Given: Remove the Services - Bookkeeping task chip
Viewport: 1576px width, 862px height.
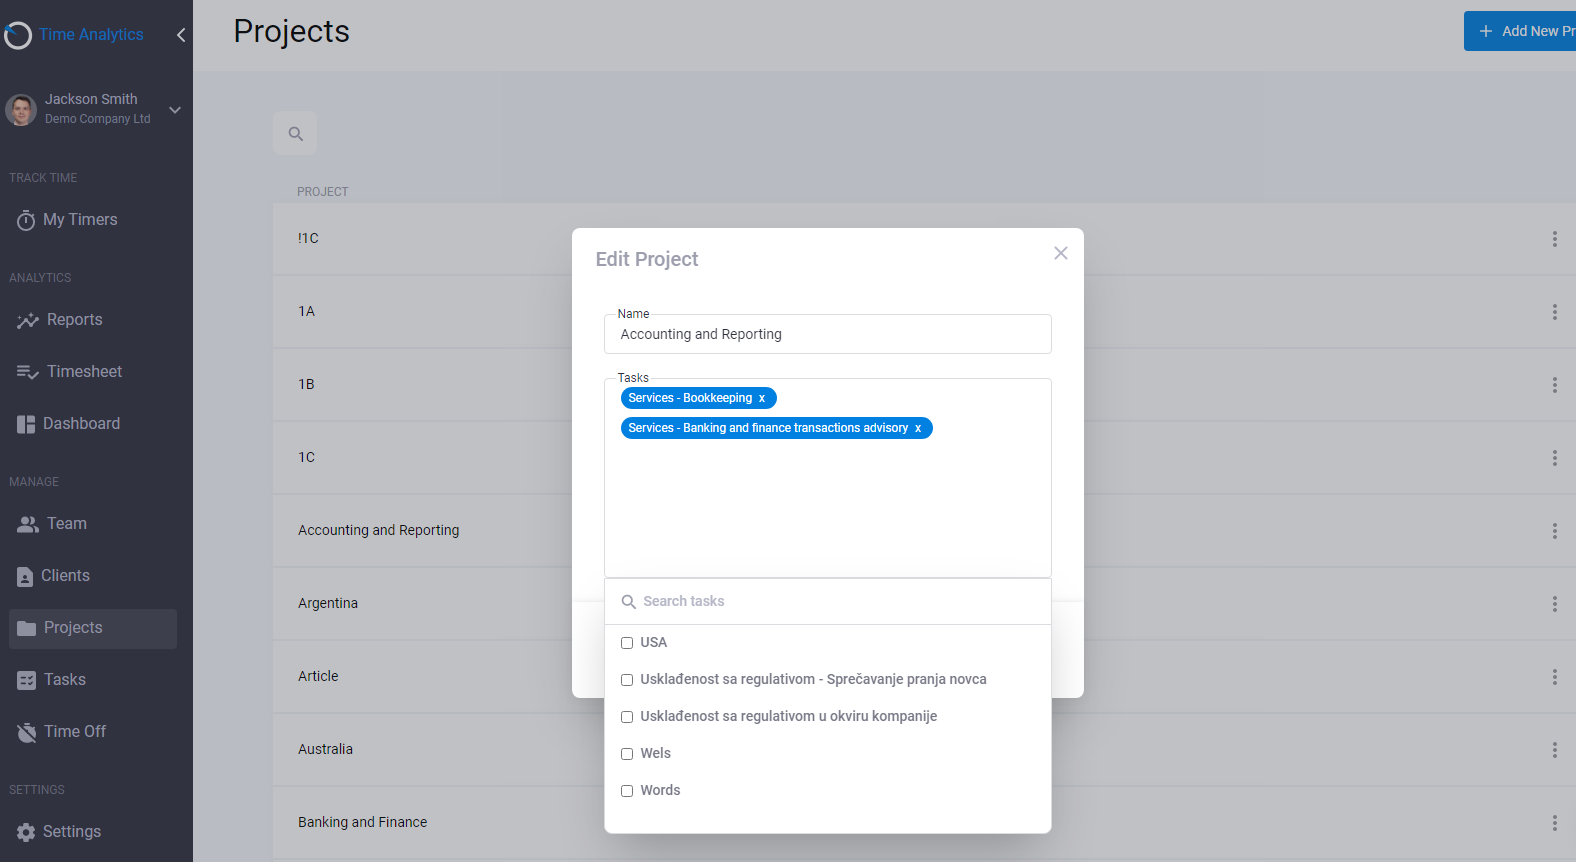Looking at the screenshot, I should click(762, 398).
